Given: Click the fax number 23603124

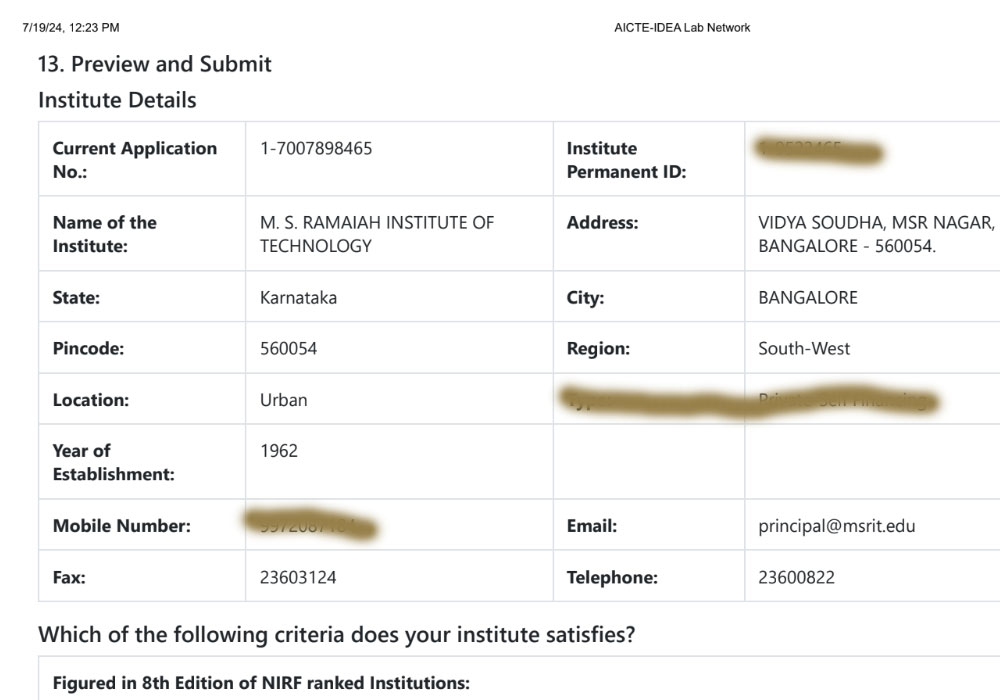Looking at the screenshot, I should point(297,576).
